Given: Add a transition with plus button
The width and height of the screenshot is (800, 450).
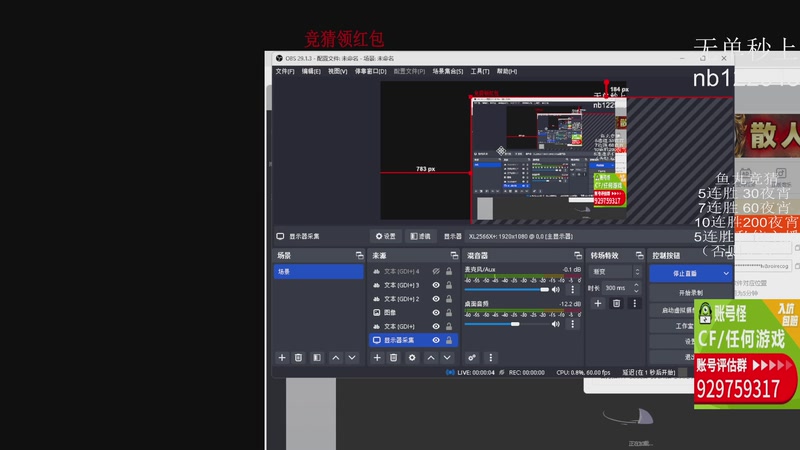Looking at the screenshot, I should (597, 303).
